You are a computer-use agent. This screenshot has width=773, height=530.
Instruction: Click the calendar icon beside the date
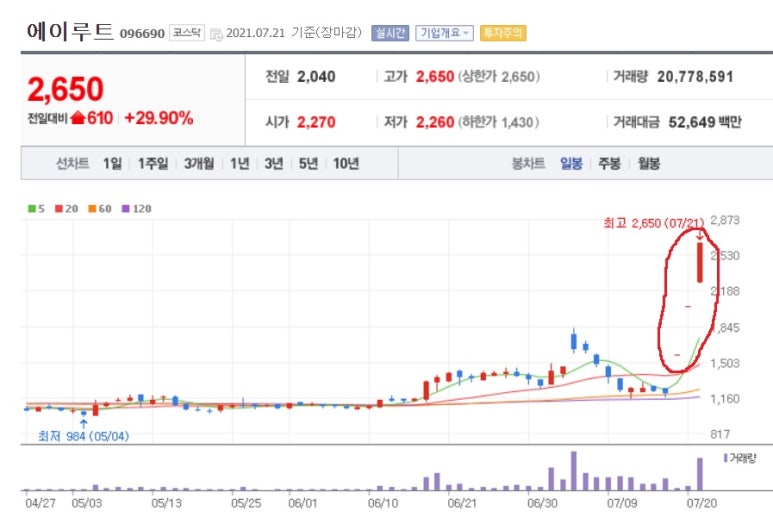216,34
